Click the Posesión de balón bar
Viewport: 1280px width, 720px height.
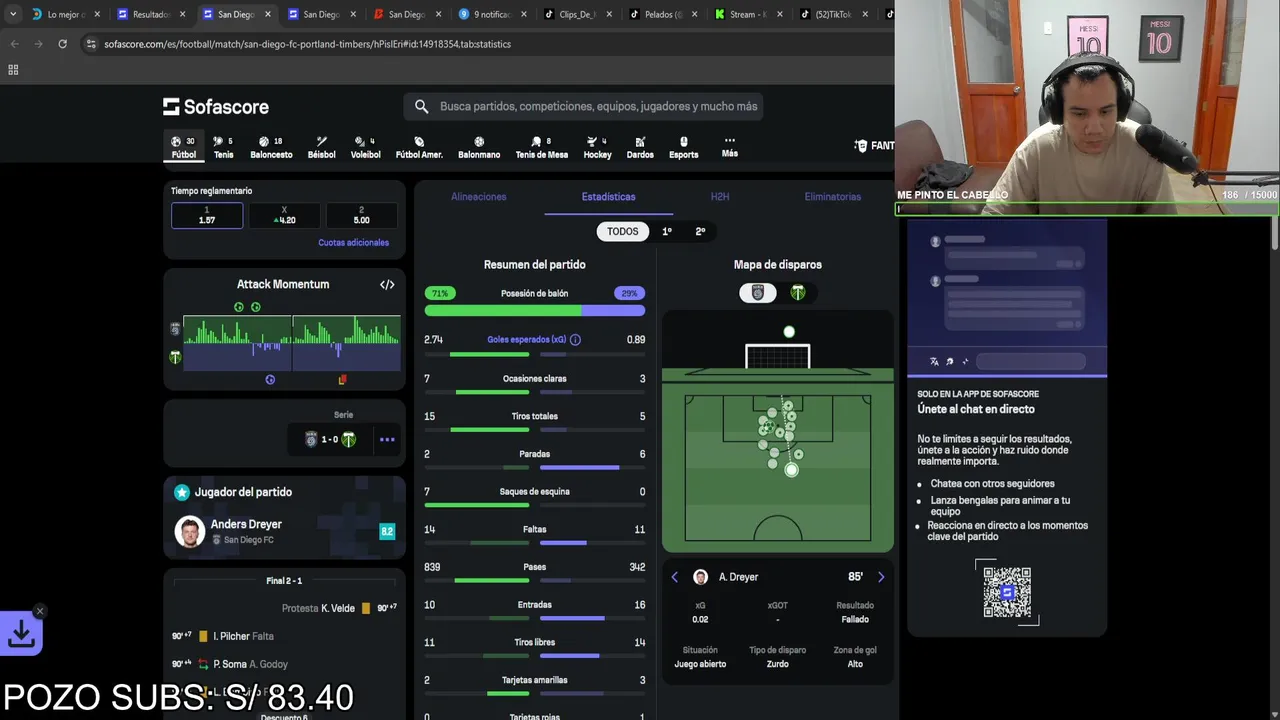click(534, 310)
